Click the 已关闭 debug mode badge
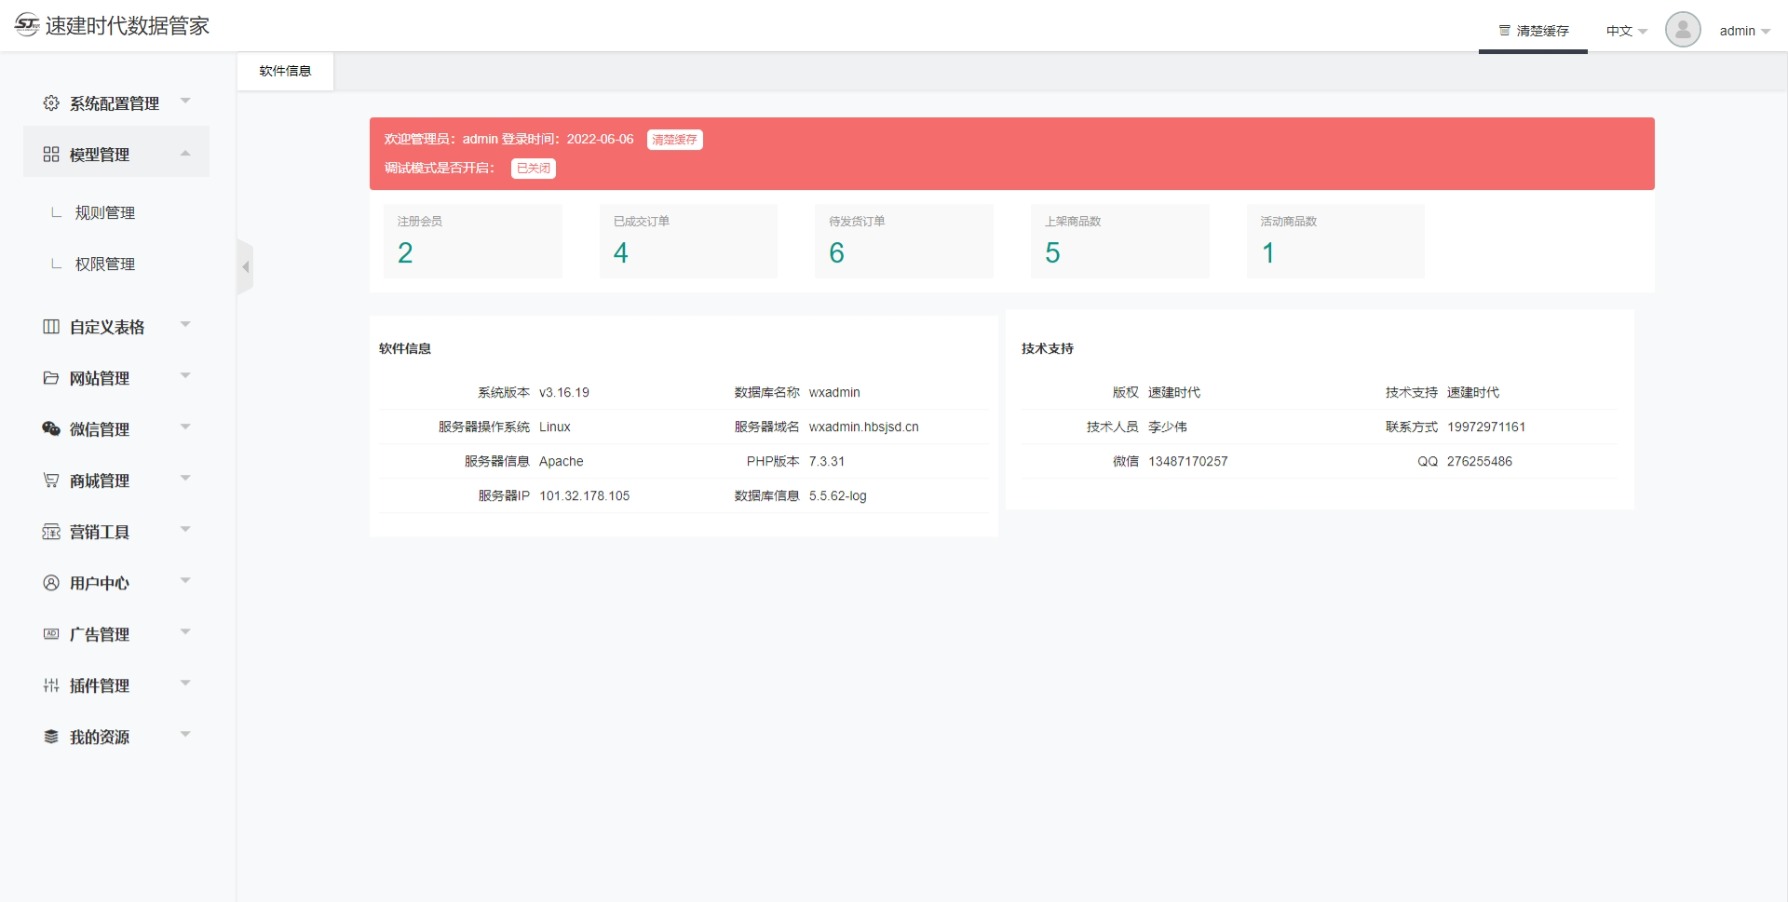The image size is (1788, 902). coord(533,168)
